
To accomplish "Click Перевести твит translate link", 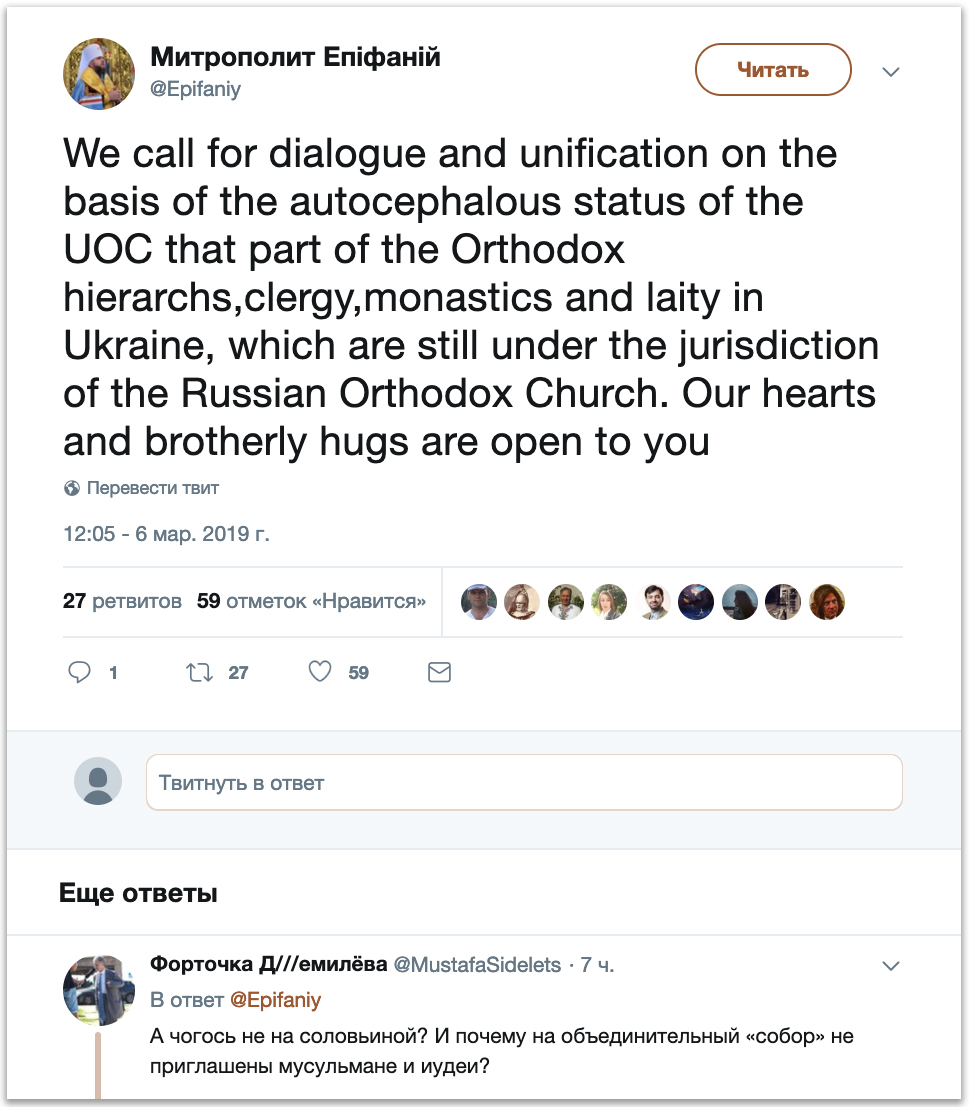I will 152,488.
